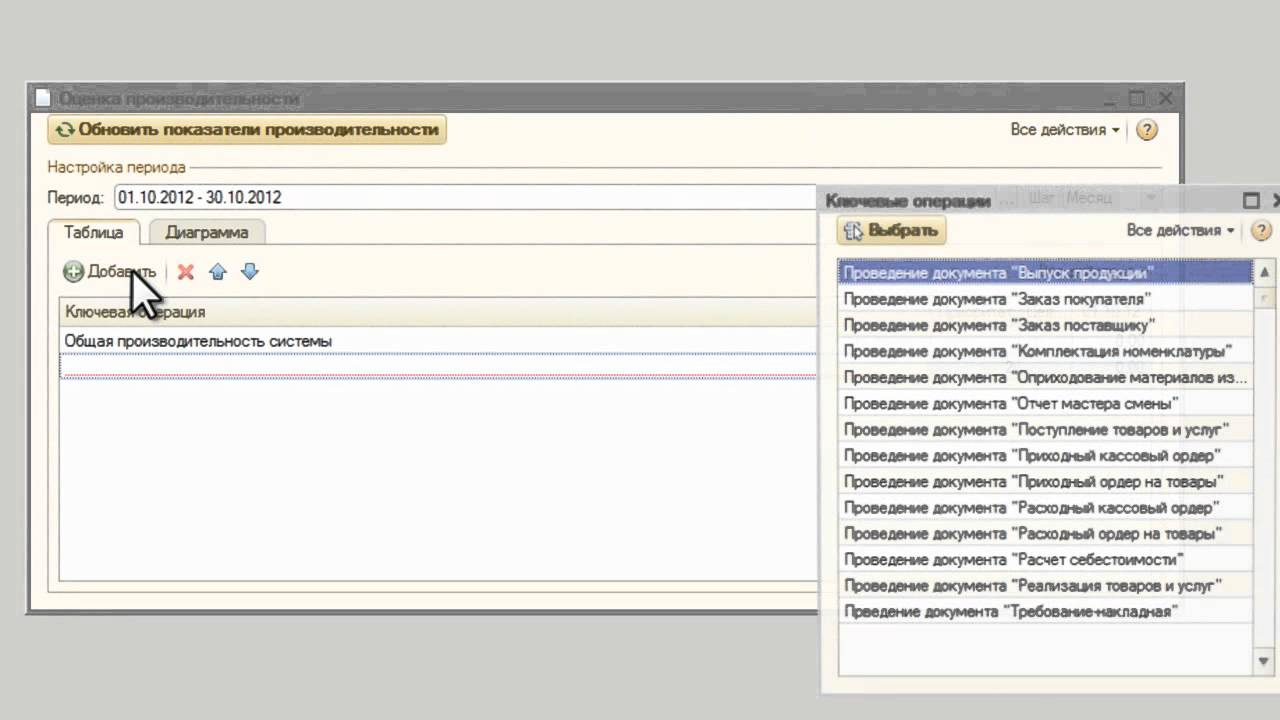This screenshot has width=1280, height=720.
Task: Open help icon in key operations window
Action: pyautogui.click(x=1262, y=231)
